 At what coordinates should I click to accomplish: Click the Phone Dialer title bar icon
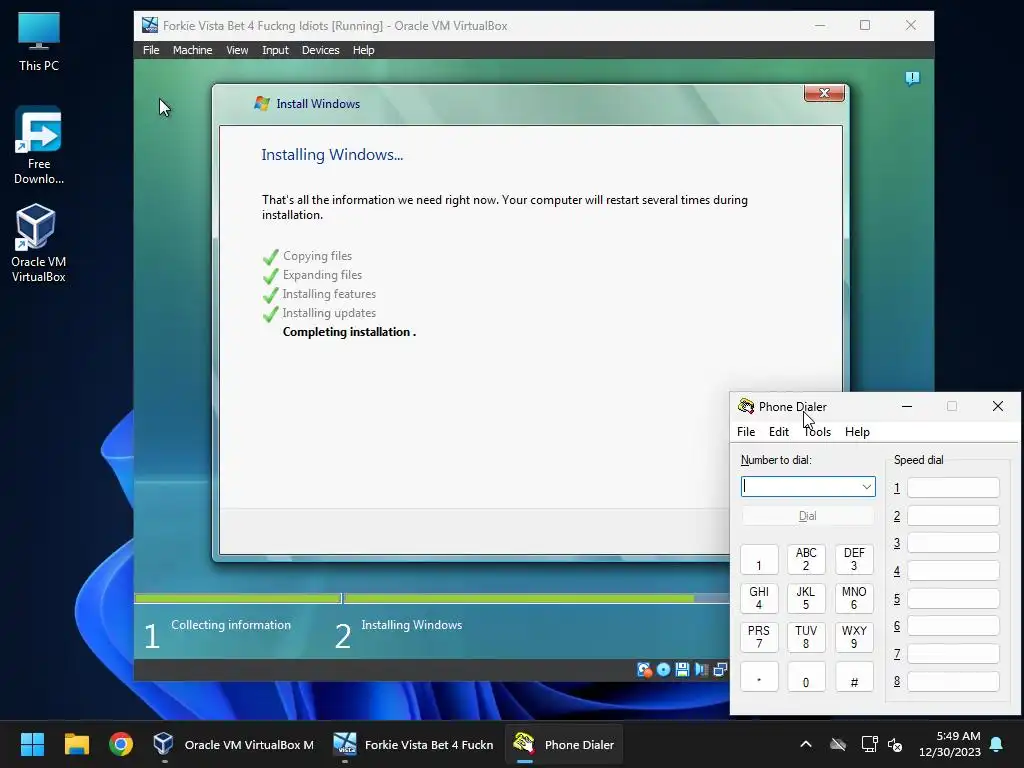(x=746, y=406)
